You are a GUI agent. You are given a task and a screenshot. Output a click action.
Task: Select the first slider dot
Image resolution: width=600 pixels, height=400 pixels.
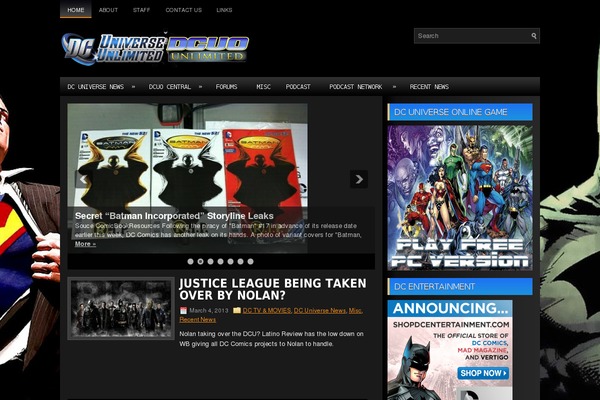(x=190, y=261)
